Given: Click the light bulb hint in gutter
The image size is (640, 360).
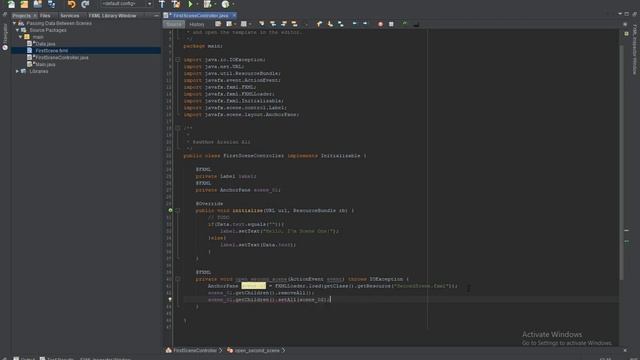Looking at the screenshot, I should pos(170,300).
